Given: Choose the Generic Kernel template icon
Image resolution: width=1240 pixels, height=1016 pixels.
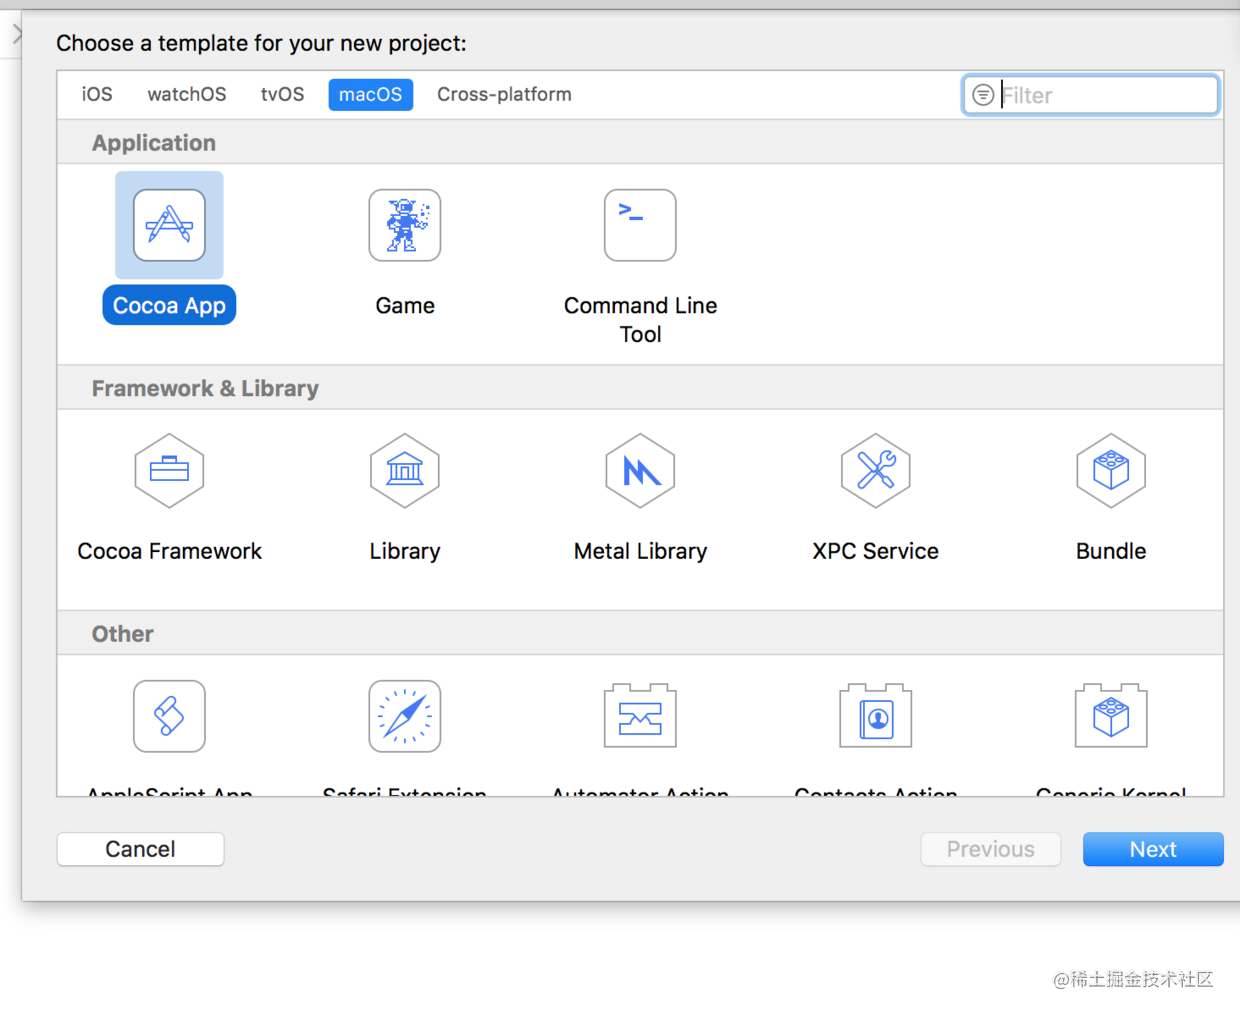Looking at the screenshot, I should coord(1111,716).
